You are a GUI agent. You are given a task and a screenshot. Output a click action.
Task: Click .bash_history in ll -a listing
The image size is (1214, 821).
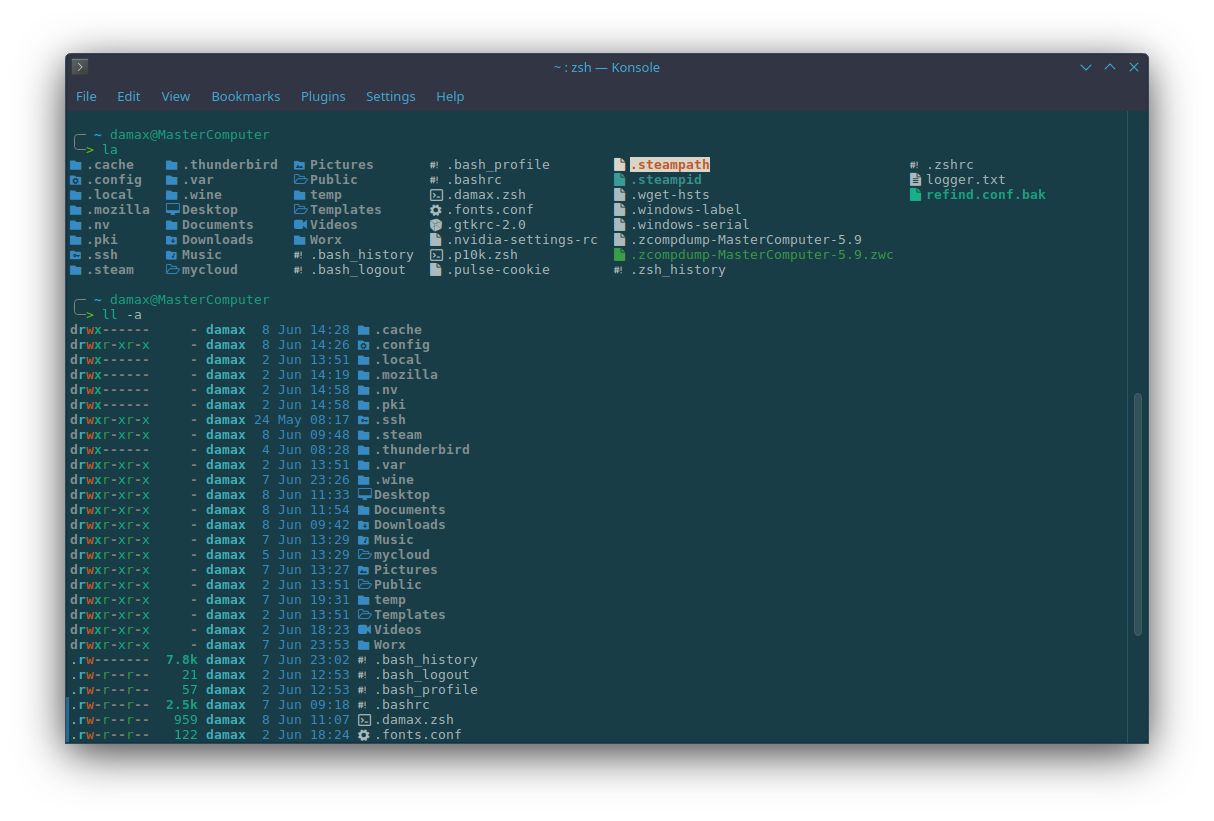(426, 660)
